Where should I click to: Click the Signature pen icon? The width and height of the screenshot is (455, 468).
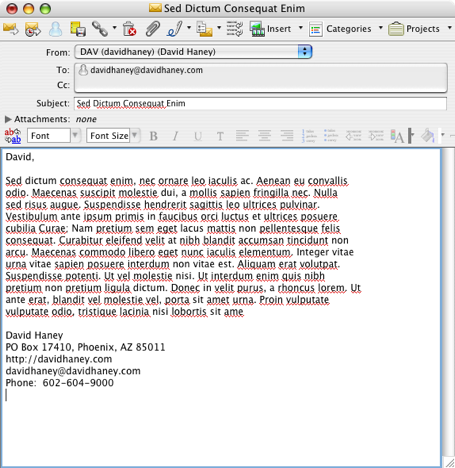175,29
